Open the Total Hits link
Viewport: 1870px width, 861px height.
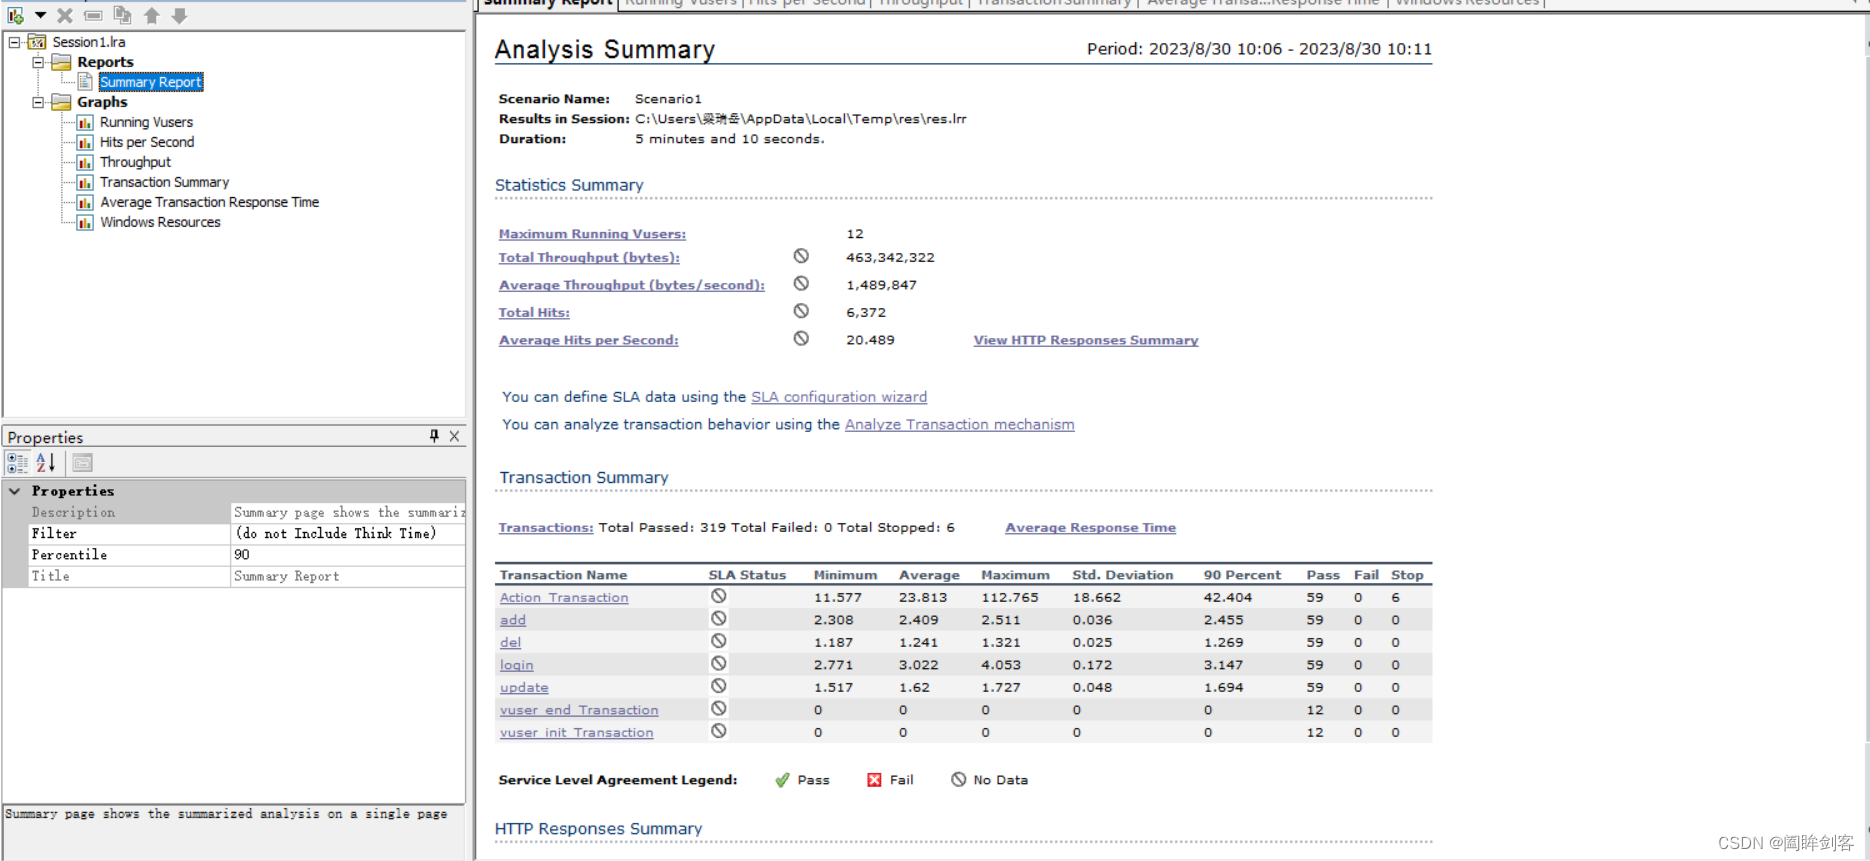(534, 313)
